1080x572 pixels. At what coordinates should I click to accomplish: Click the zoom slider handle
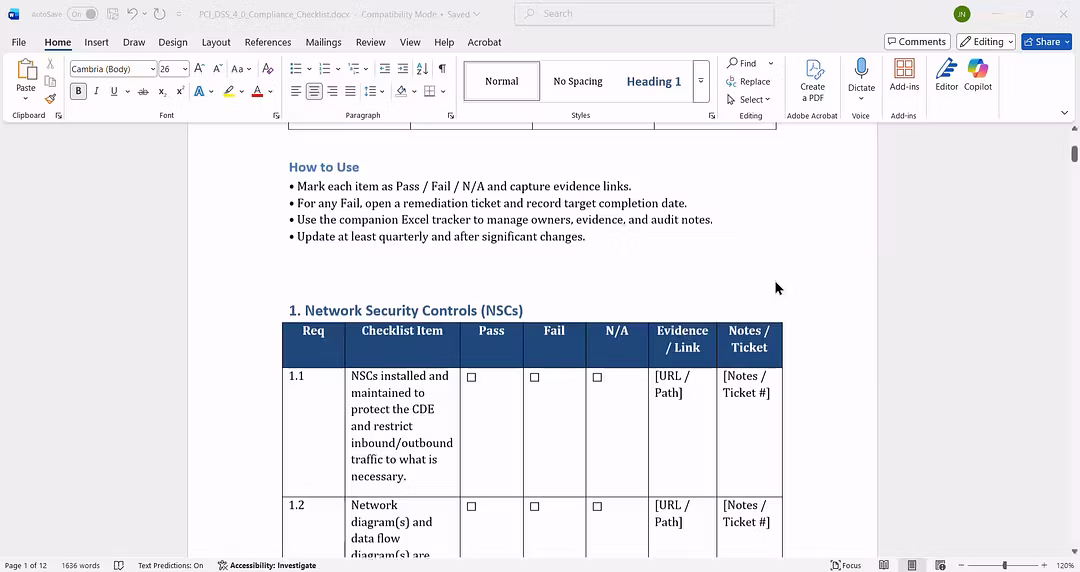click(x=1005, y=565)
